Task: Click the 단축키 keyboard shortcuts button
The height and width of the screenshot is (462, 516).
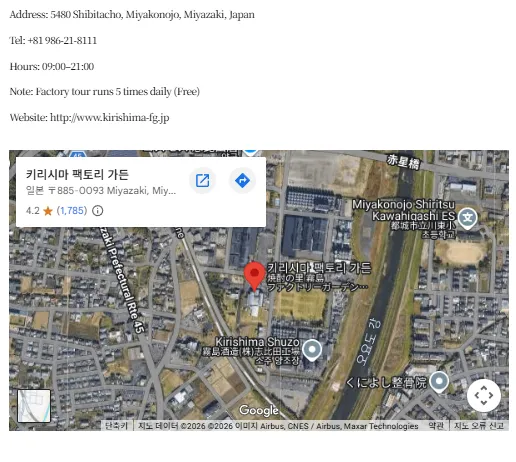Action: [x=117, y=426]
